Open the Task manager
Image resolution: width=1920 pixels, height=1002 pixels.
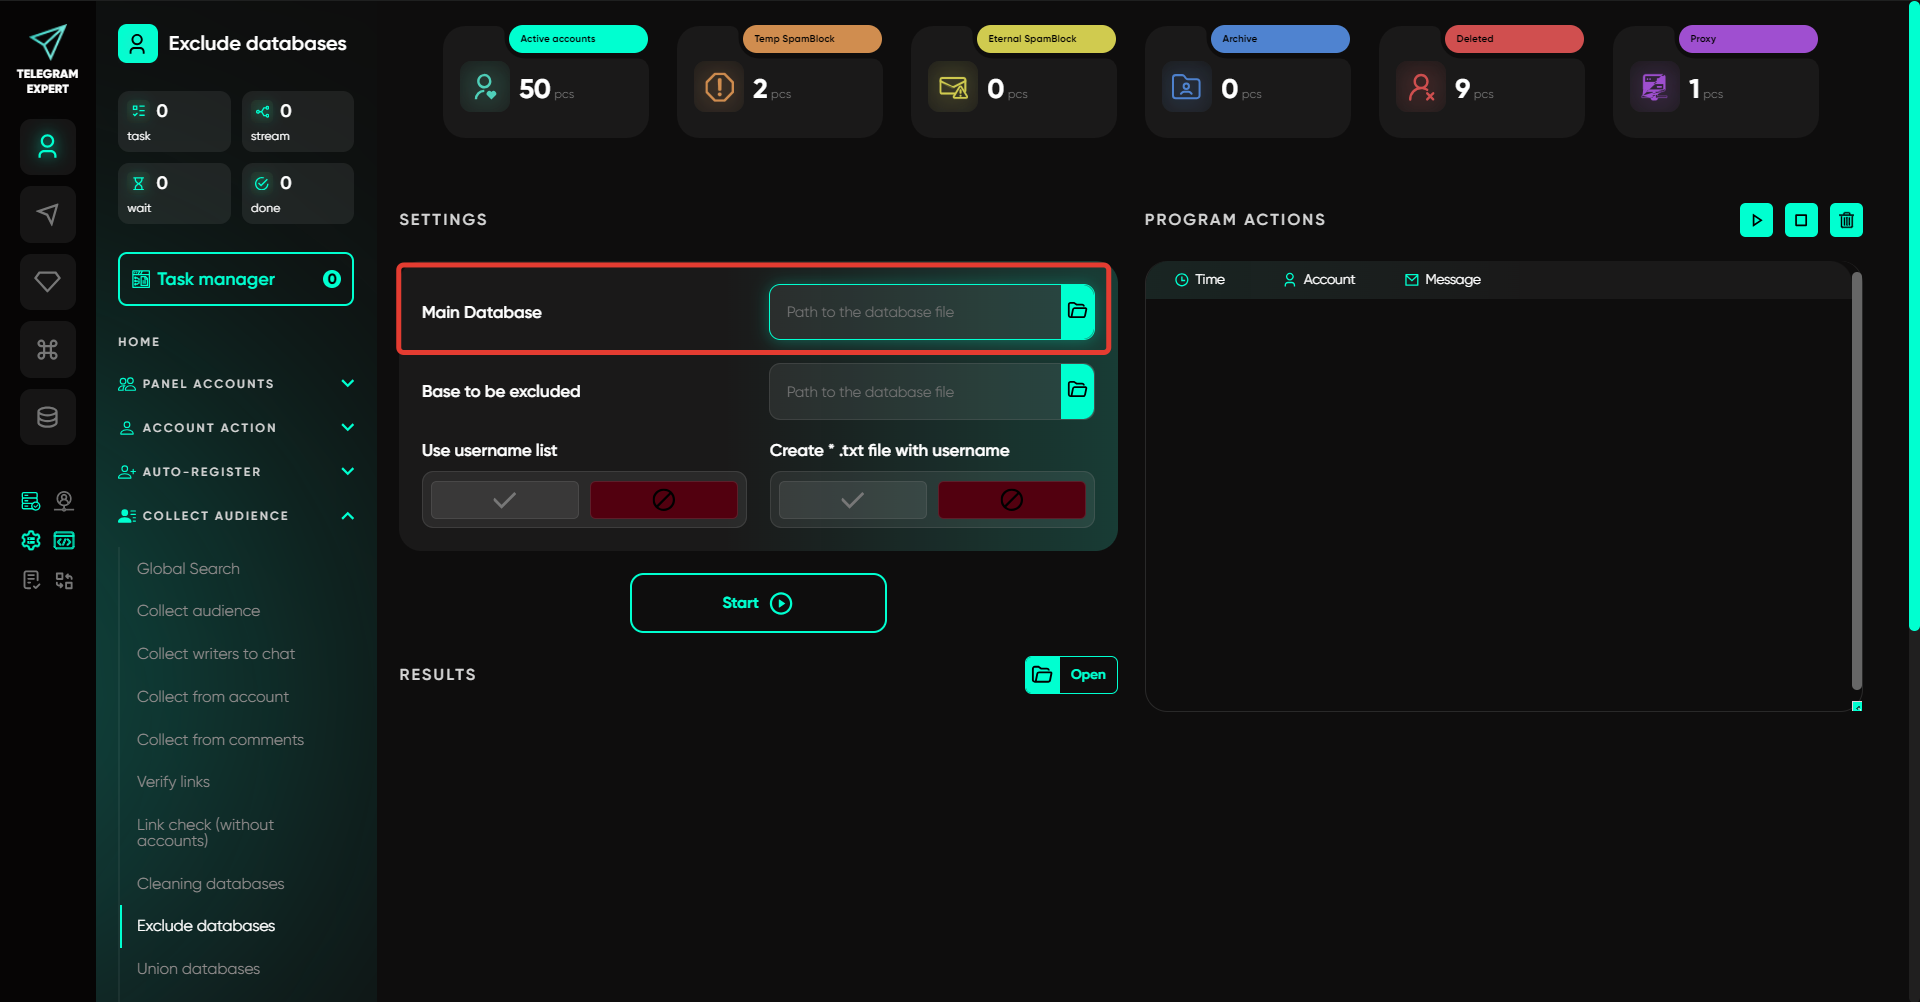[x=236, y=279]
